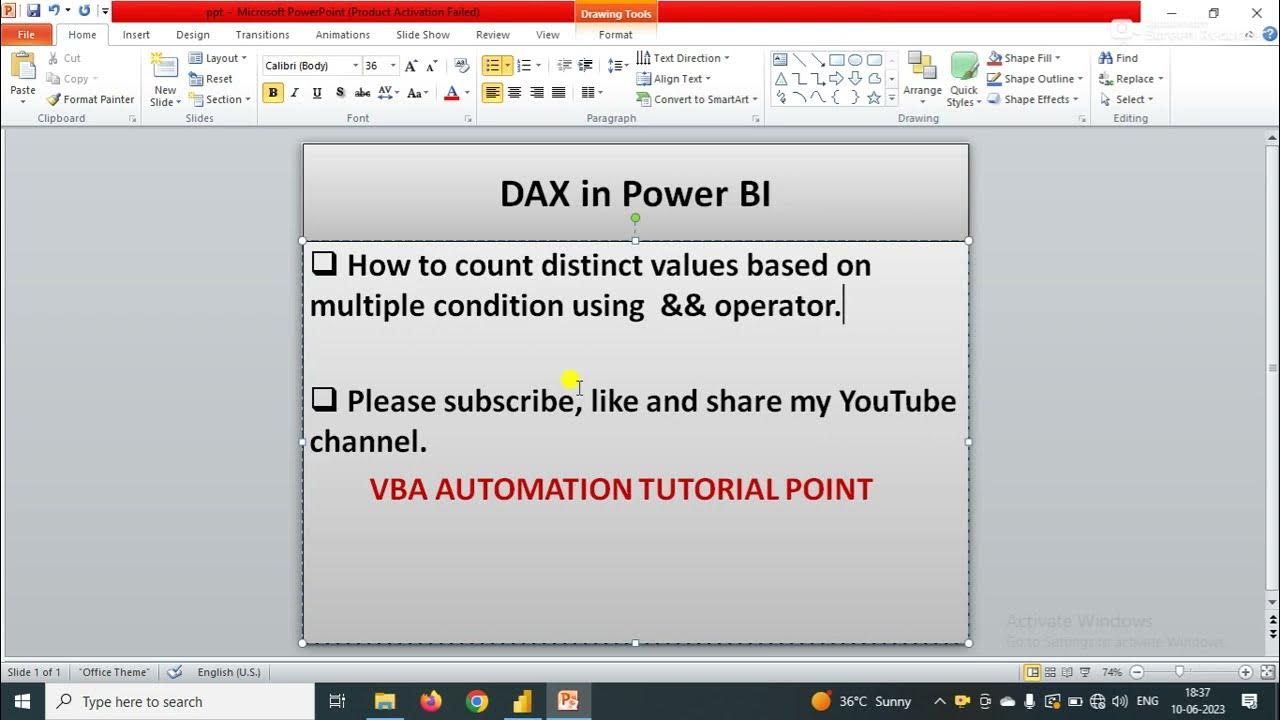Viewport: 1280px width, 720px height.
Task: Open the Text Direction dropdown
Action: (683, 58)
